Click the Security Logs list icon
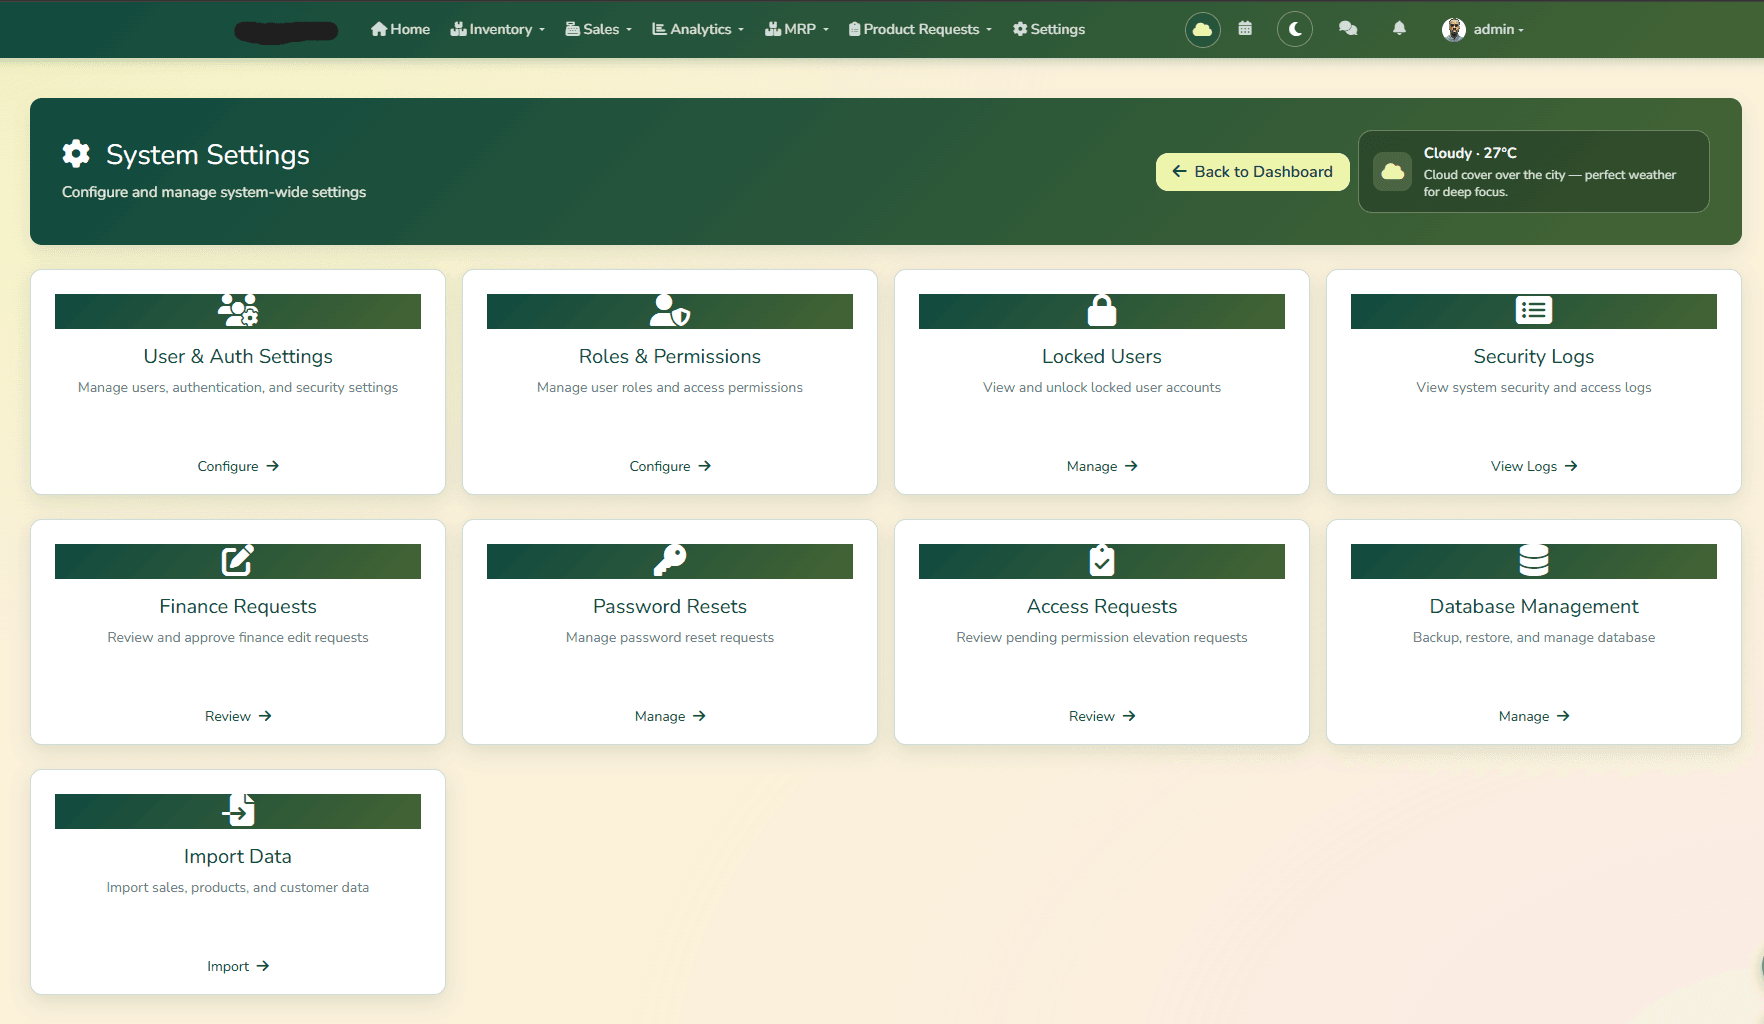Image resolution: width=1764 pixels, height=1024 pixels. pos(1534,310)
